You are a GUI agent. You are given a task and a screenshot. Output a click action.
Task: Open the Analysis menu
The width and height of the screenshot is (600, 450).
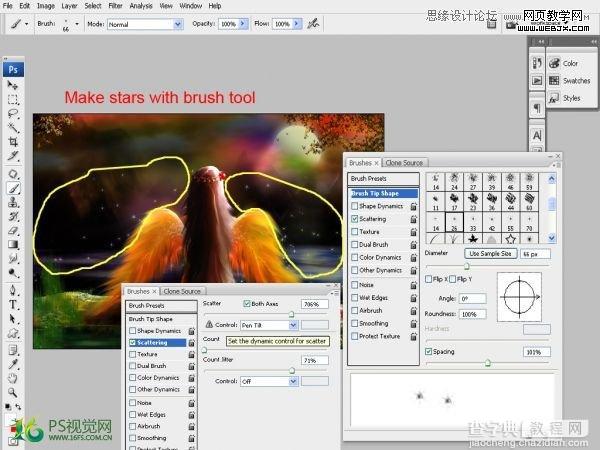(x=141, y=6)
